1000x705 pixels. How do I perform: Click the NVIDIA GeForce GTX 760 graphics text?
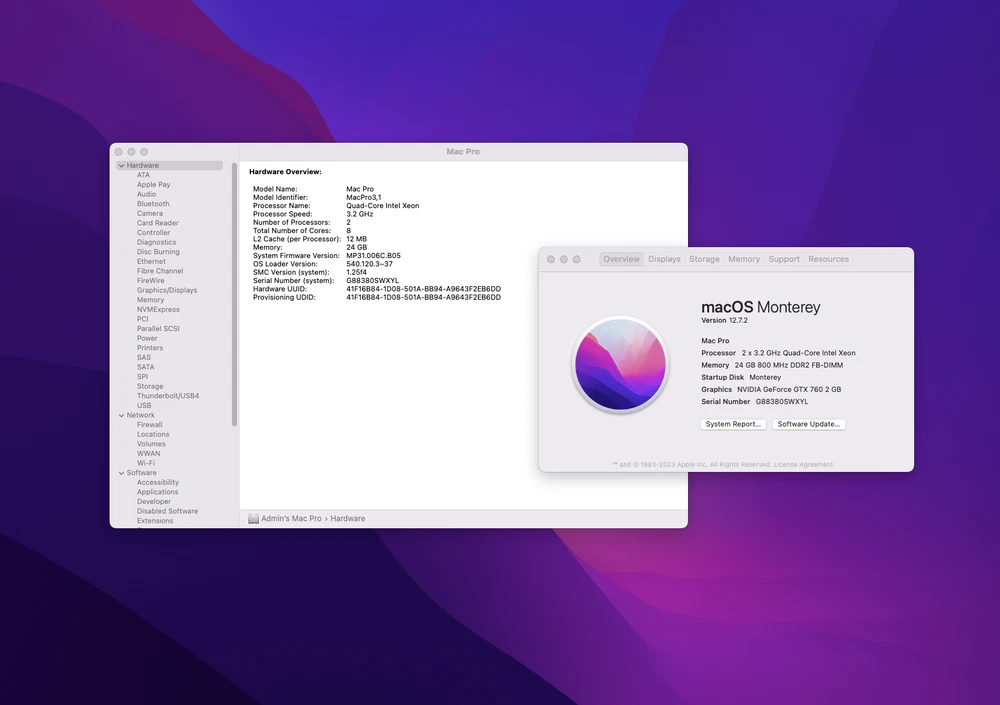[789, 389]
